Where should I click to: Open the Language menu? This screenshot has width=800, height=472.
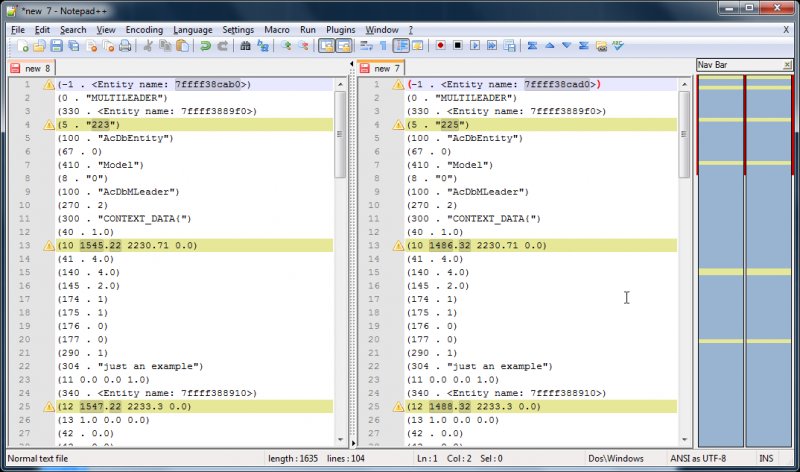(192, 30)
